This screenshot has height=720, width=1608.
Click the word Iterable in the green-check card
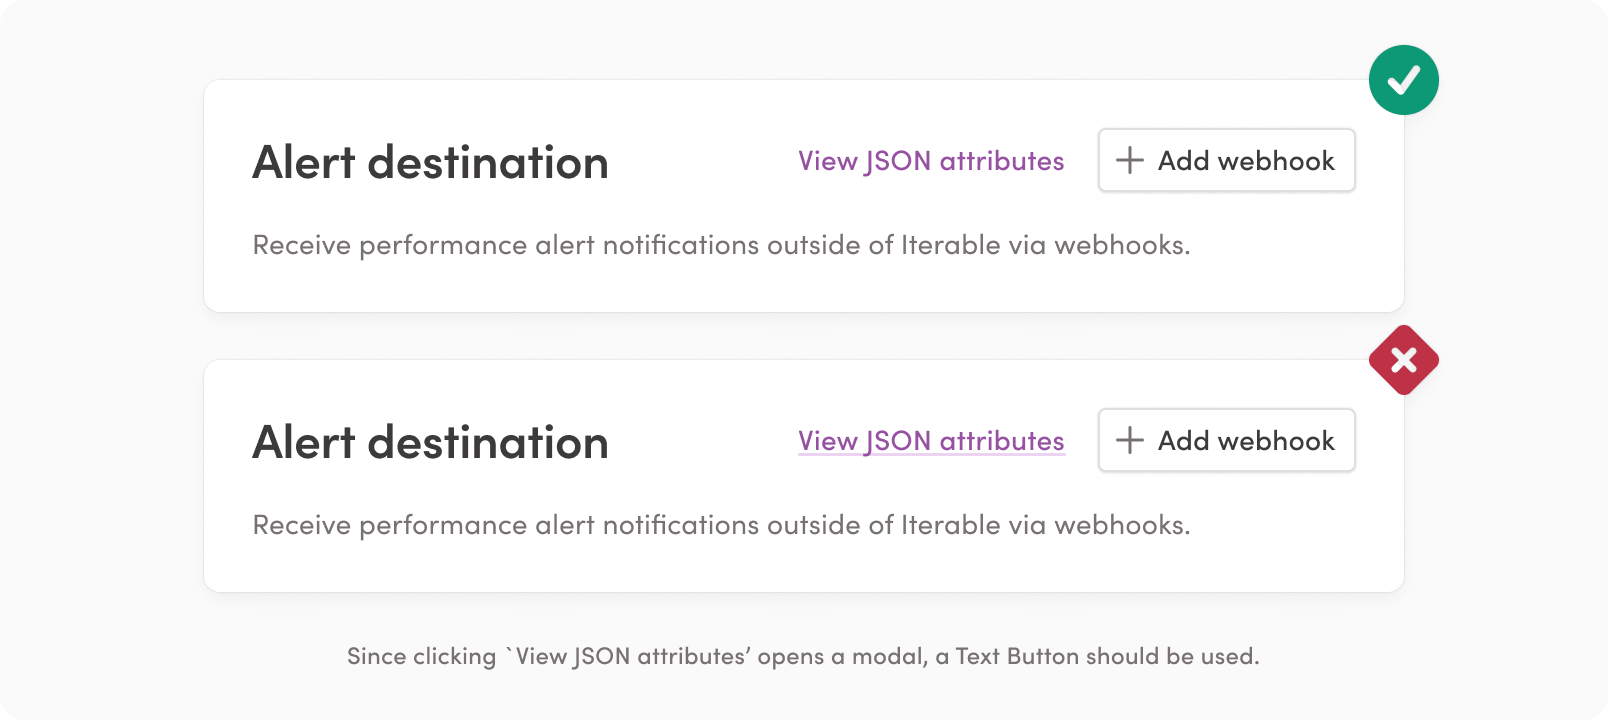950,245
